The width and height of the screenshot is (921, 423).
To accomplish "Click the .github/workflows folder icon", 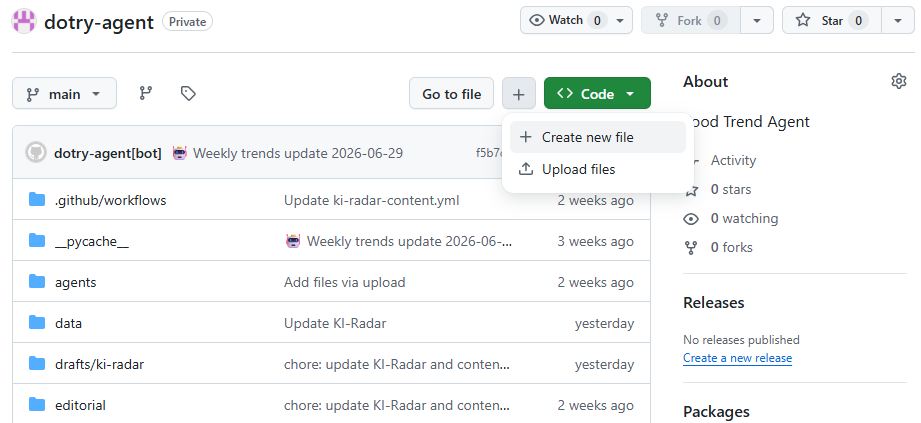I will click(x=37, y=200).
